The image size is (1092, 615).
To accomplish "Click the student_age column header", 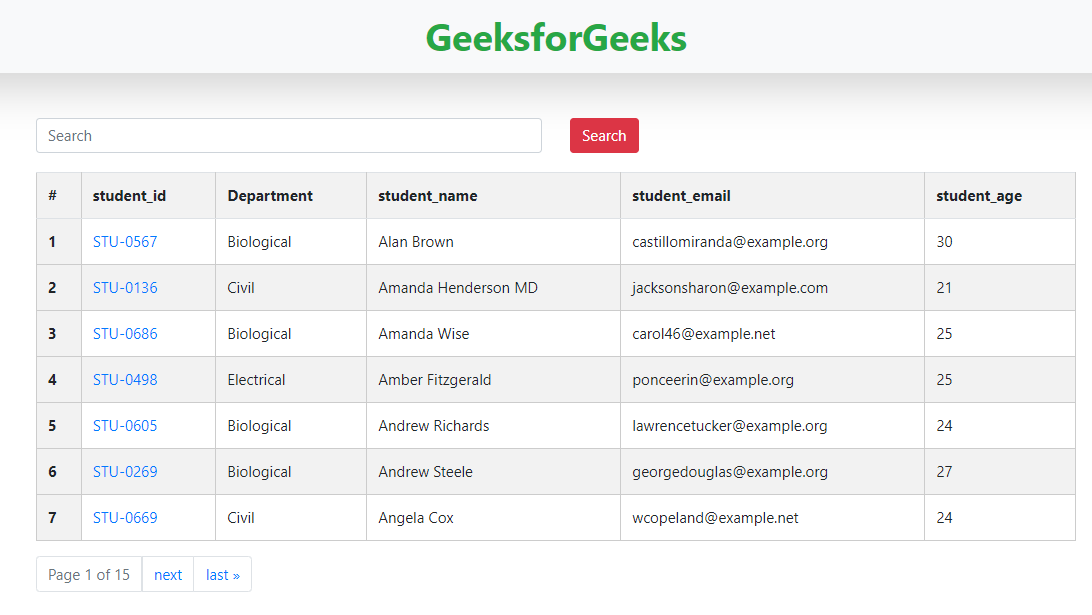I will 978,196.
